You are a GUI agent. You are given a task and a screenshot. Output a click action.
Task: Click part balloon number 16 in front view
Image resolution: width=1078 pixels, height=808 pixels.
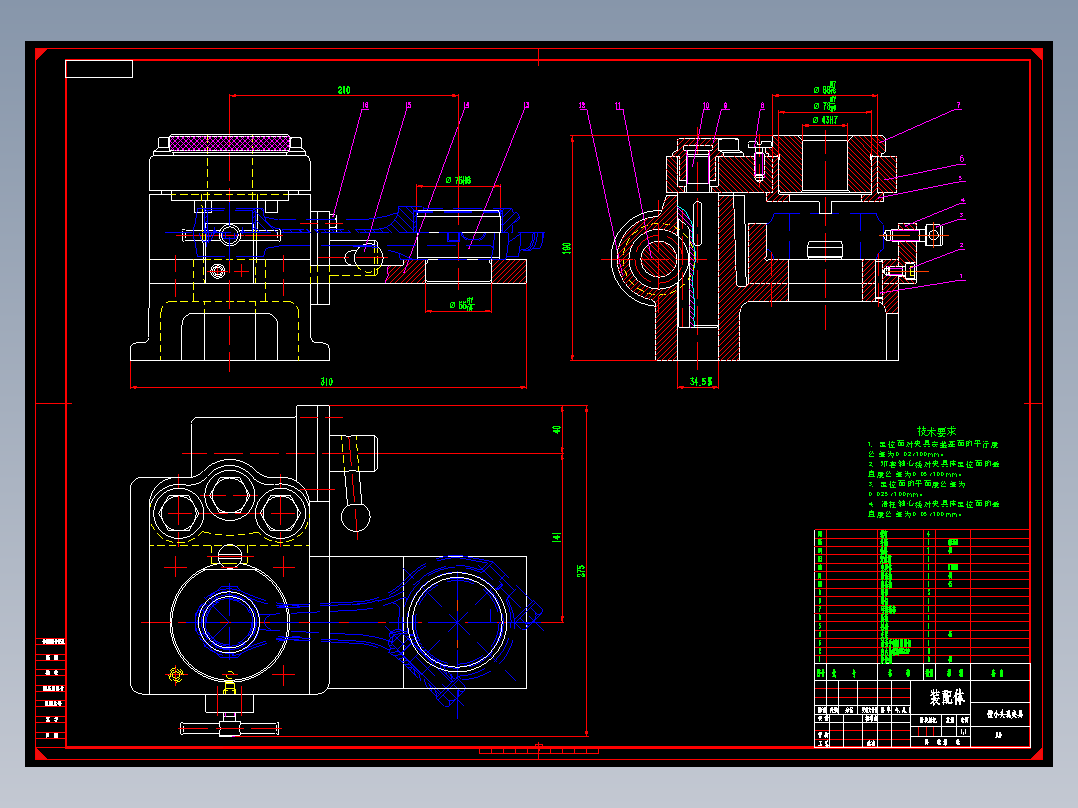coord(365,106)
